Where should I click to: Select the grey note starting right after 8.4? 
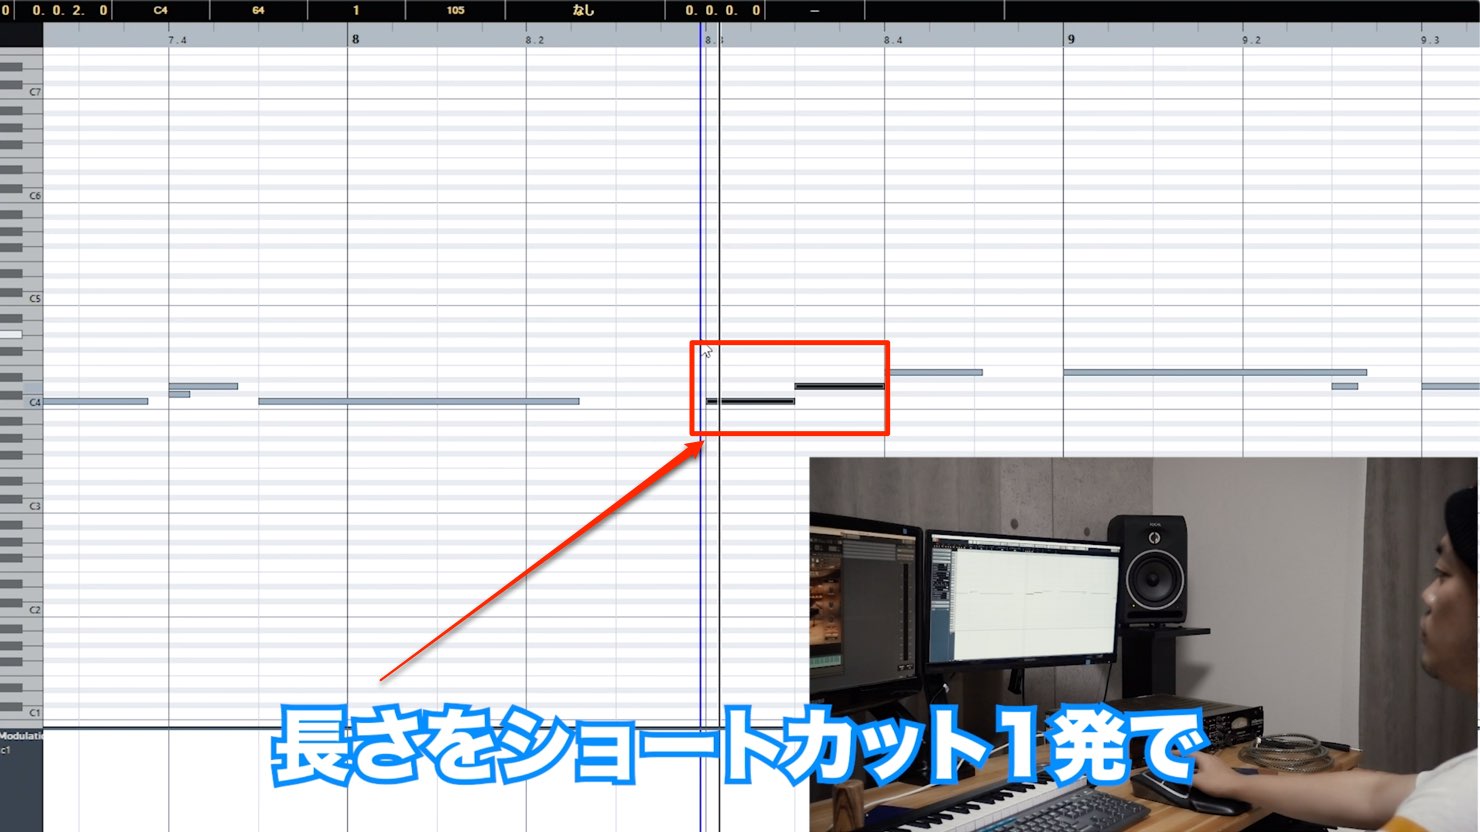(x=935, y=372)
